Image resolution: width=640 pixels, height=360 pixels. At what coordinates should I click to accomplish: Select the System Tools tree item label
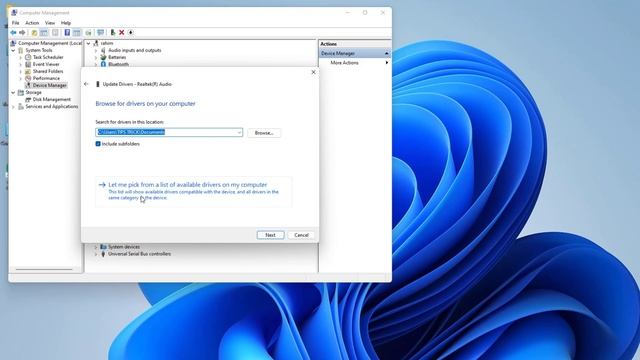(x=39, y=50)
